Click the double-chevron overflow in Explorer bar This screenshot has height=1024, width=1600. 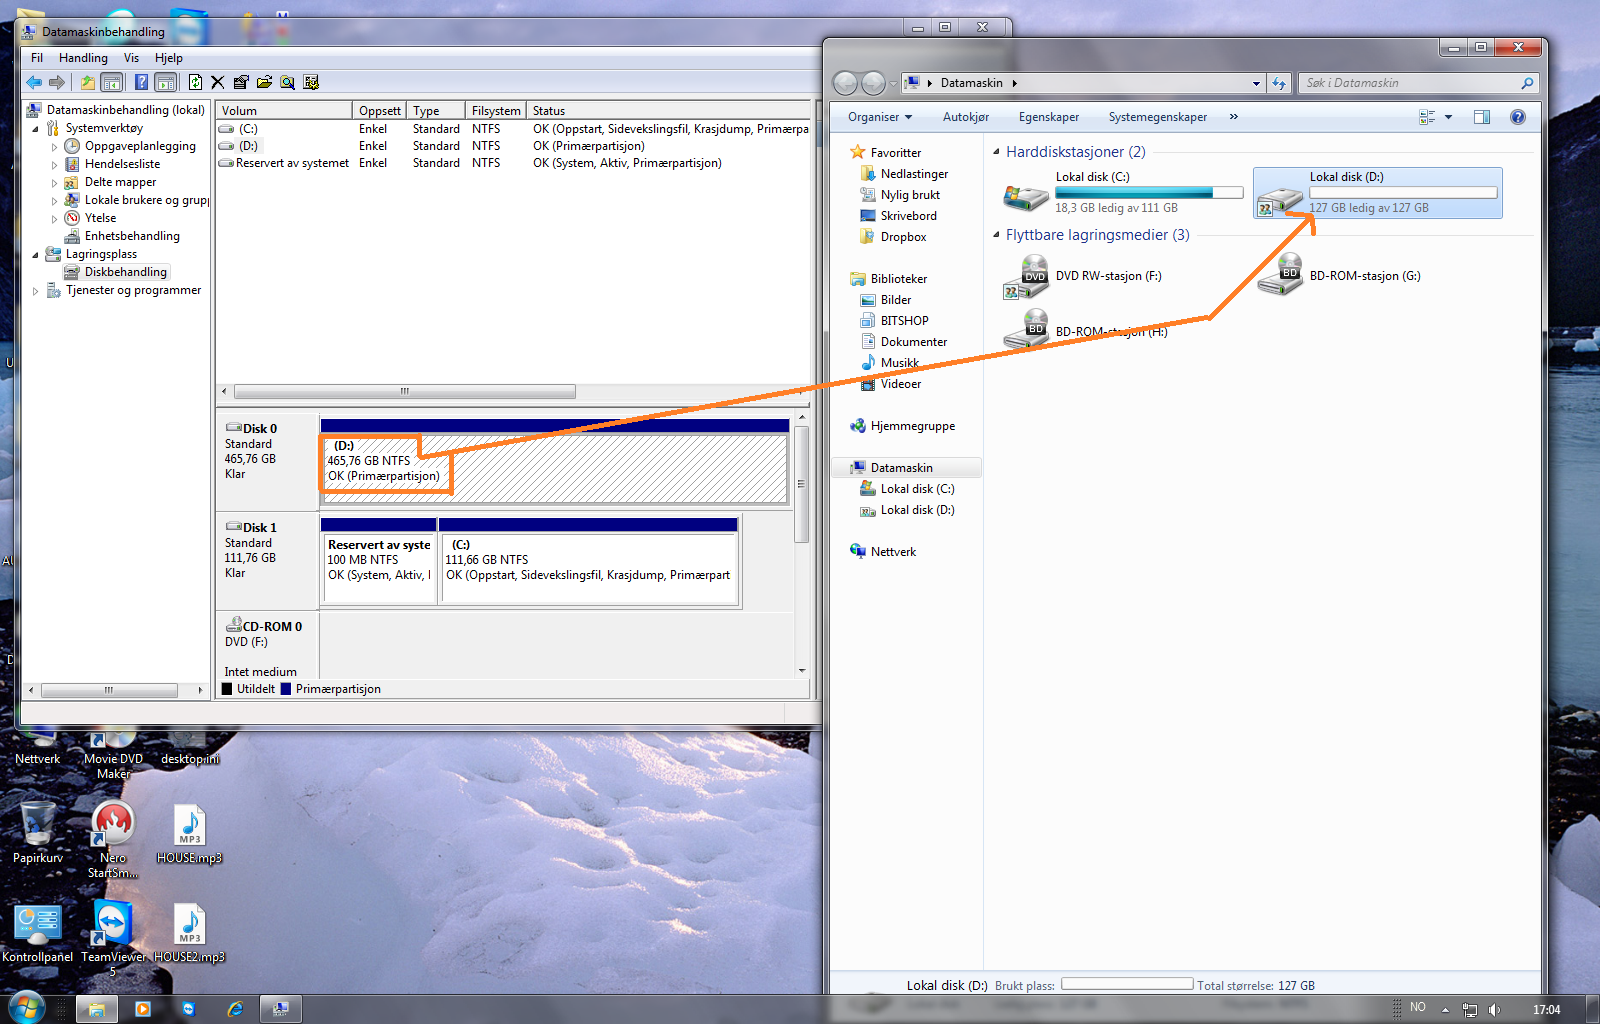pos(1233,117)
